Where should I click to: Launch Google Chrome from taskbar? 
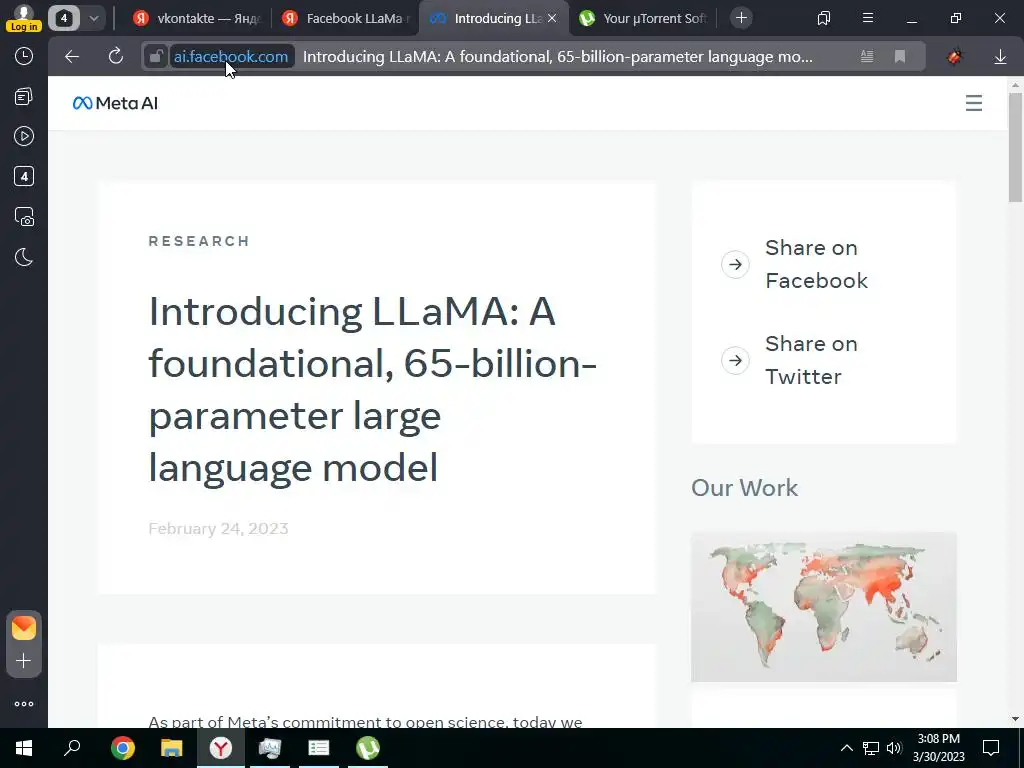(123, 748)
